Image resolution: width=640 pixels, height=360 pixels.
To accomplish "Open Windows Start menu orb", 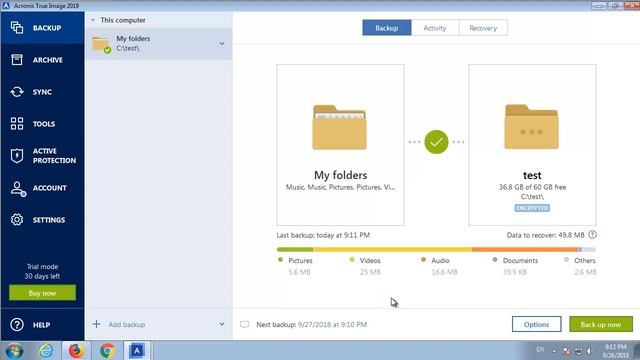I will [14, 351].
